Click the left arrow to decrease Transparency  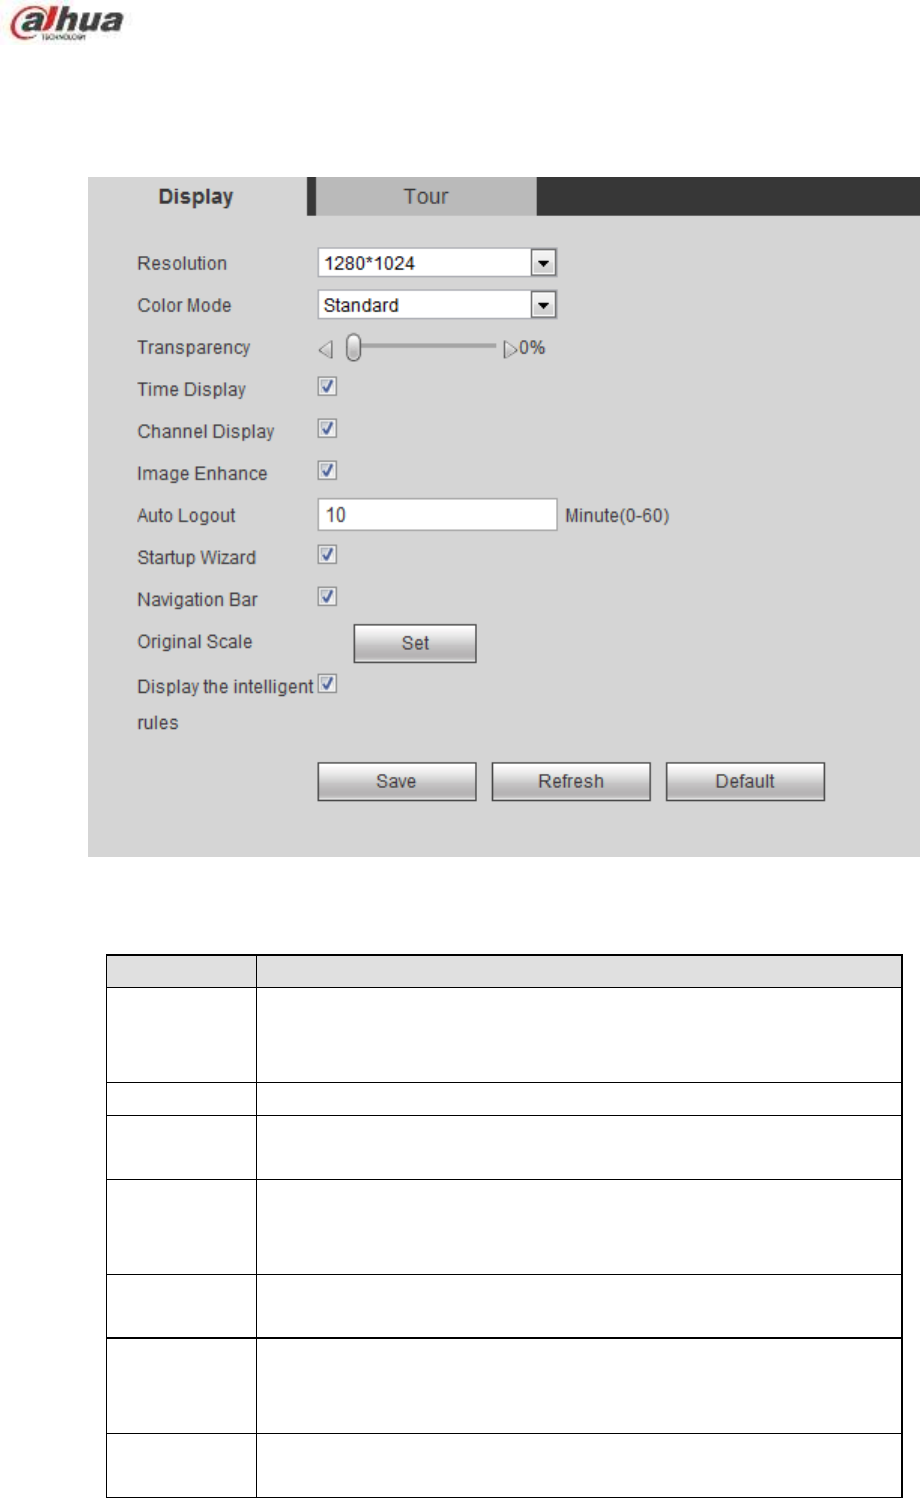tap(325, 349)
